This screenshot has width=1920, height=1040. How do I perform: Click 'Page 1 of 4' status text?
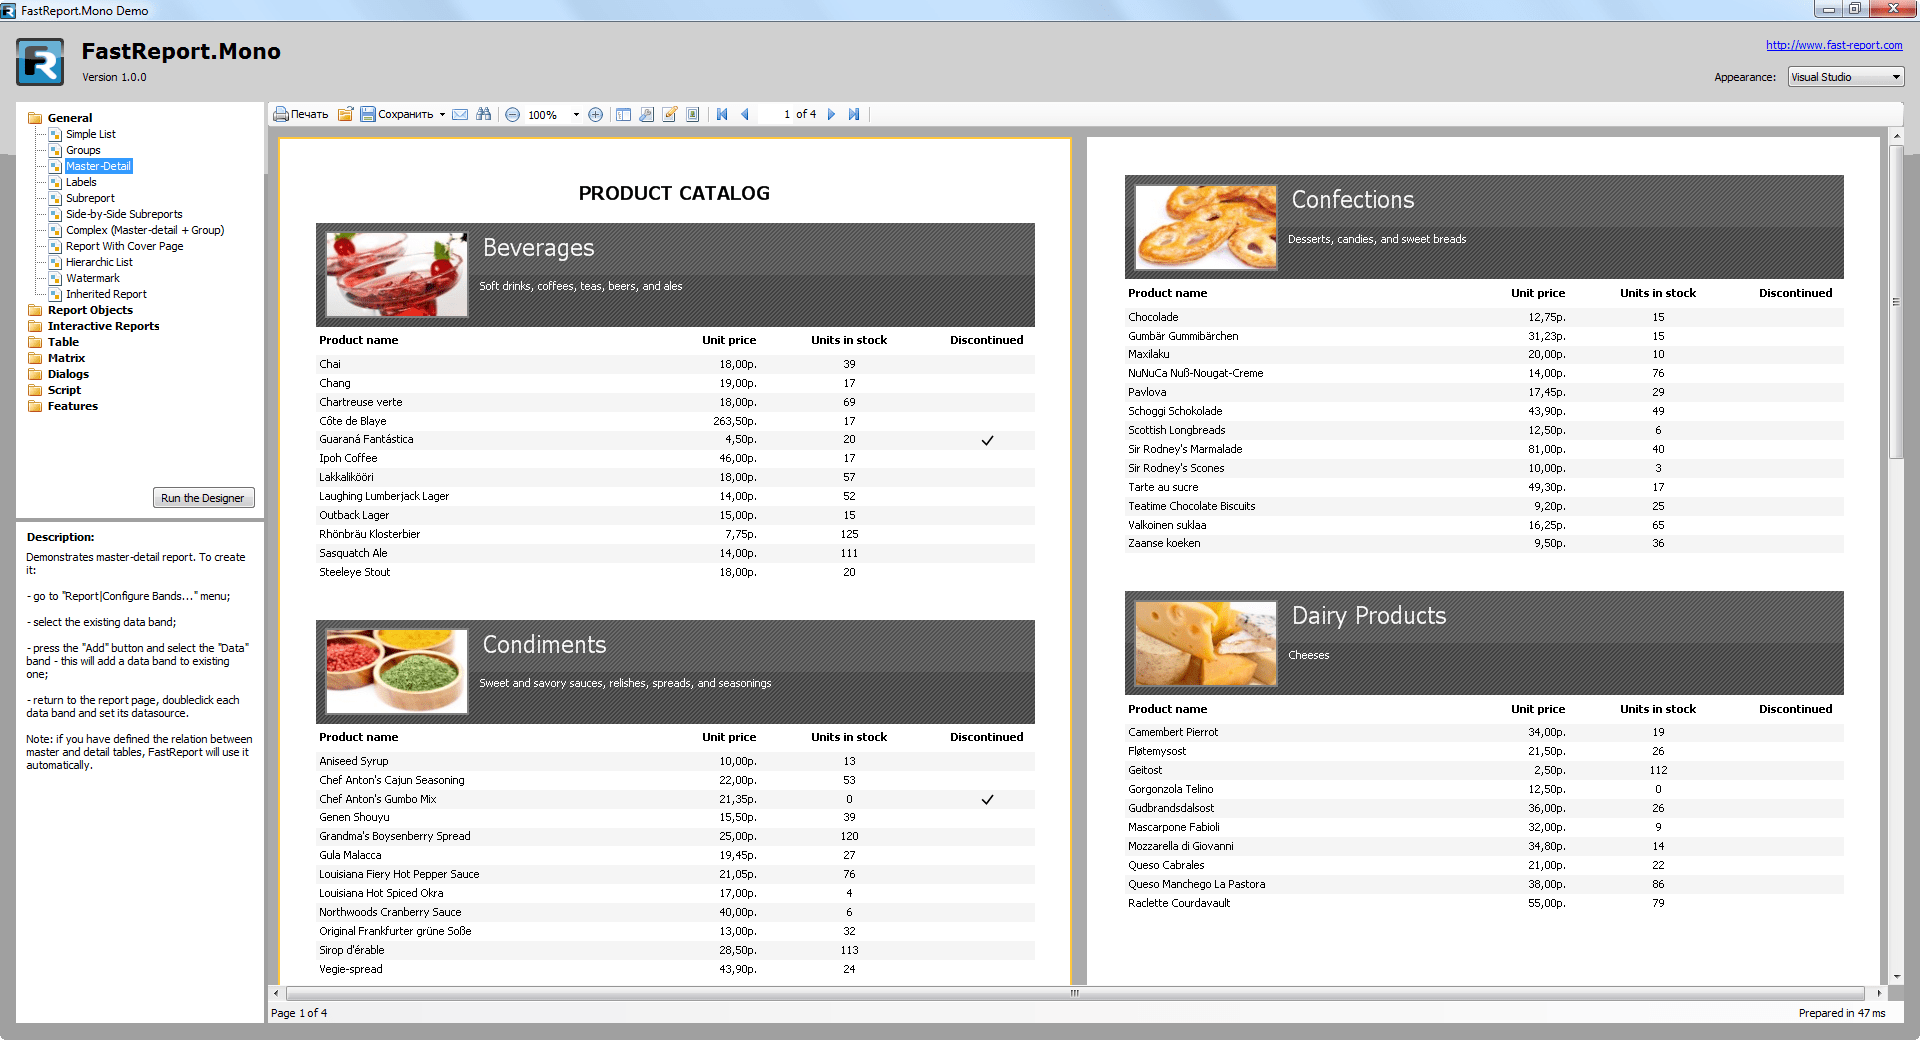click(299, 1013)
